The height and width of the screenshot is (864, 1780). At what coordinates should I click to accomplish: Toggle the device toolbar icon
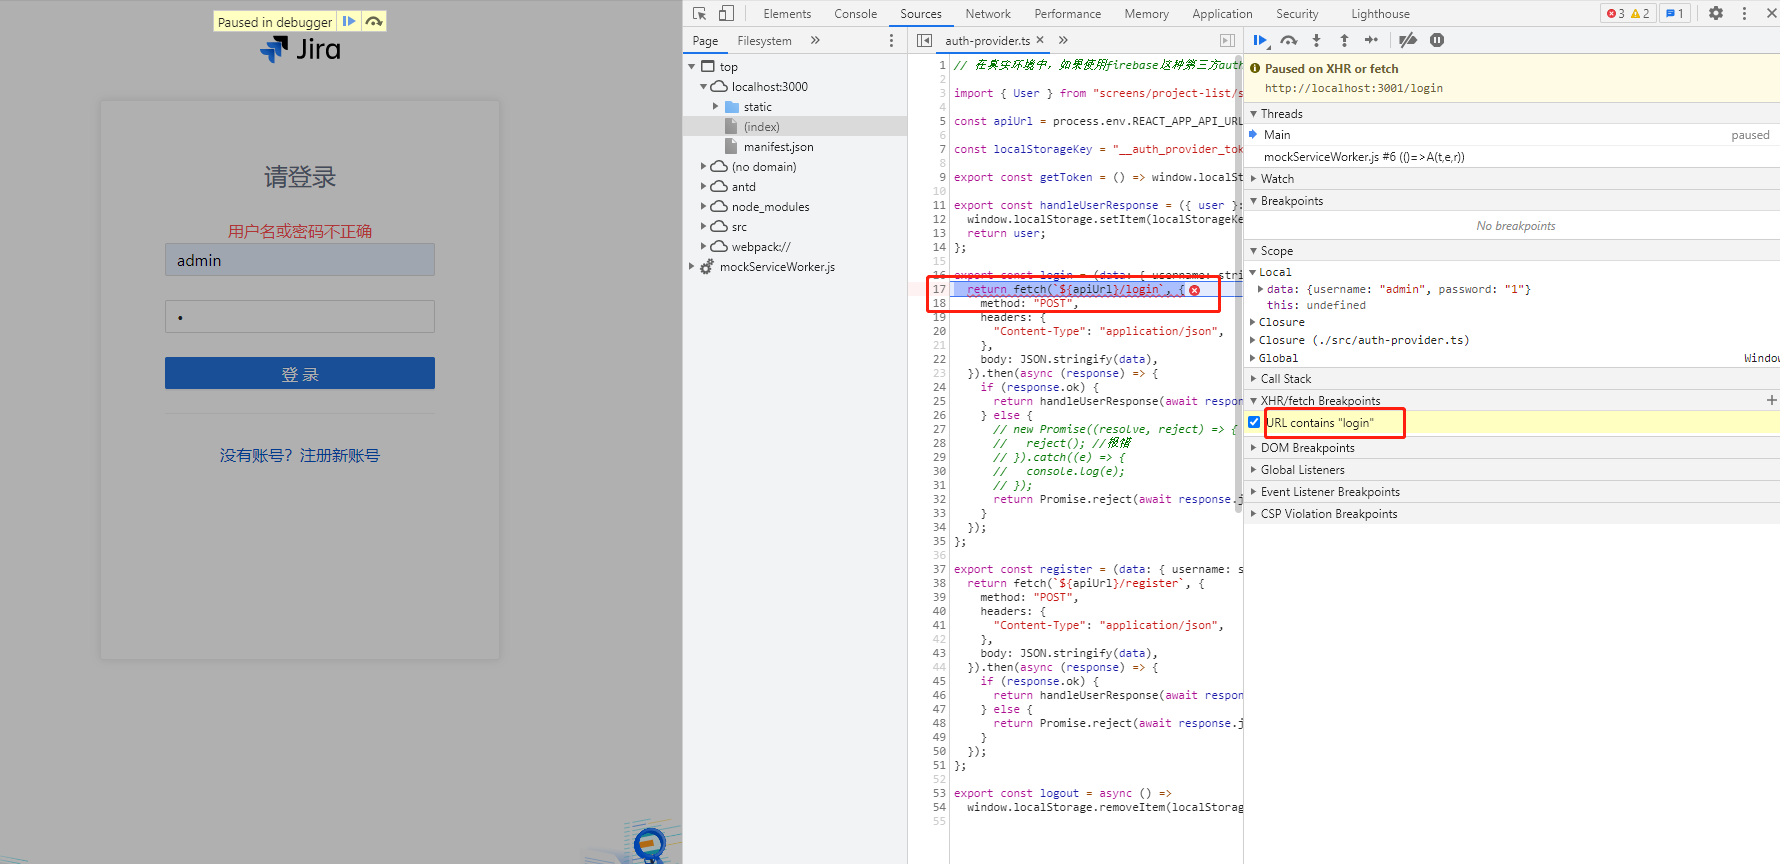(727, 13)
